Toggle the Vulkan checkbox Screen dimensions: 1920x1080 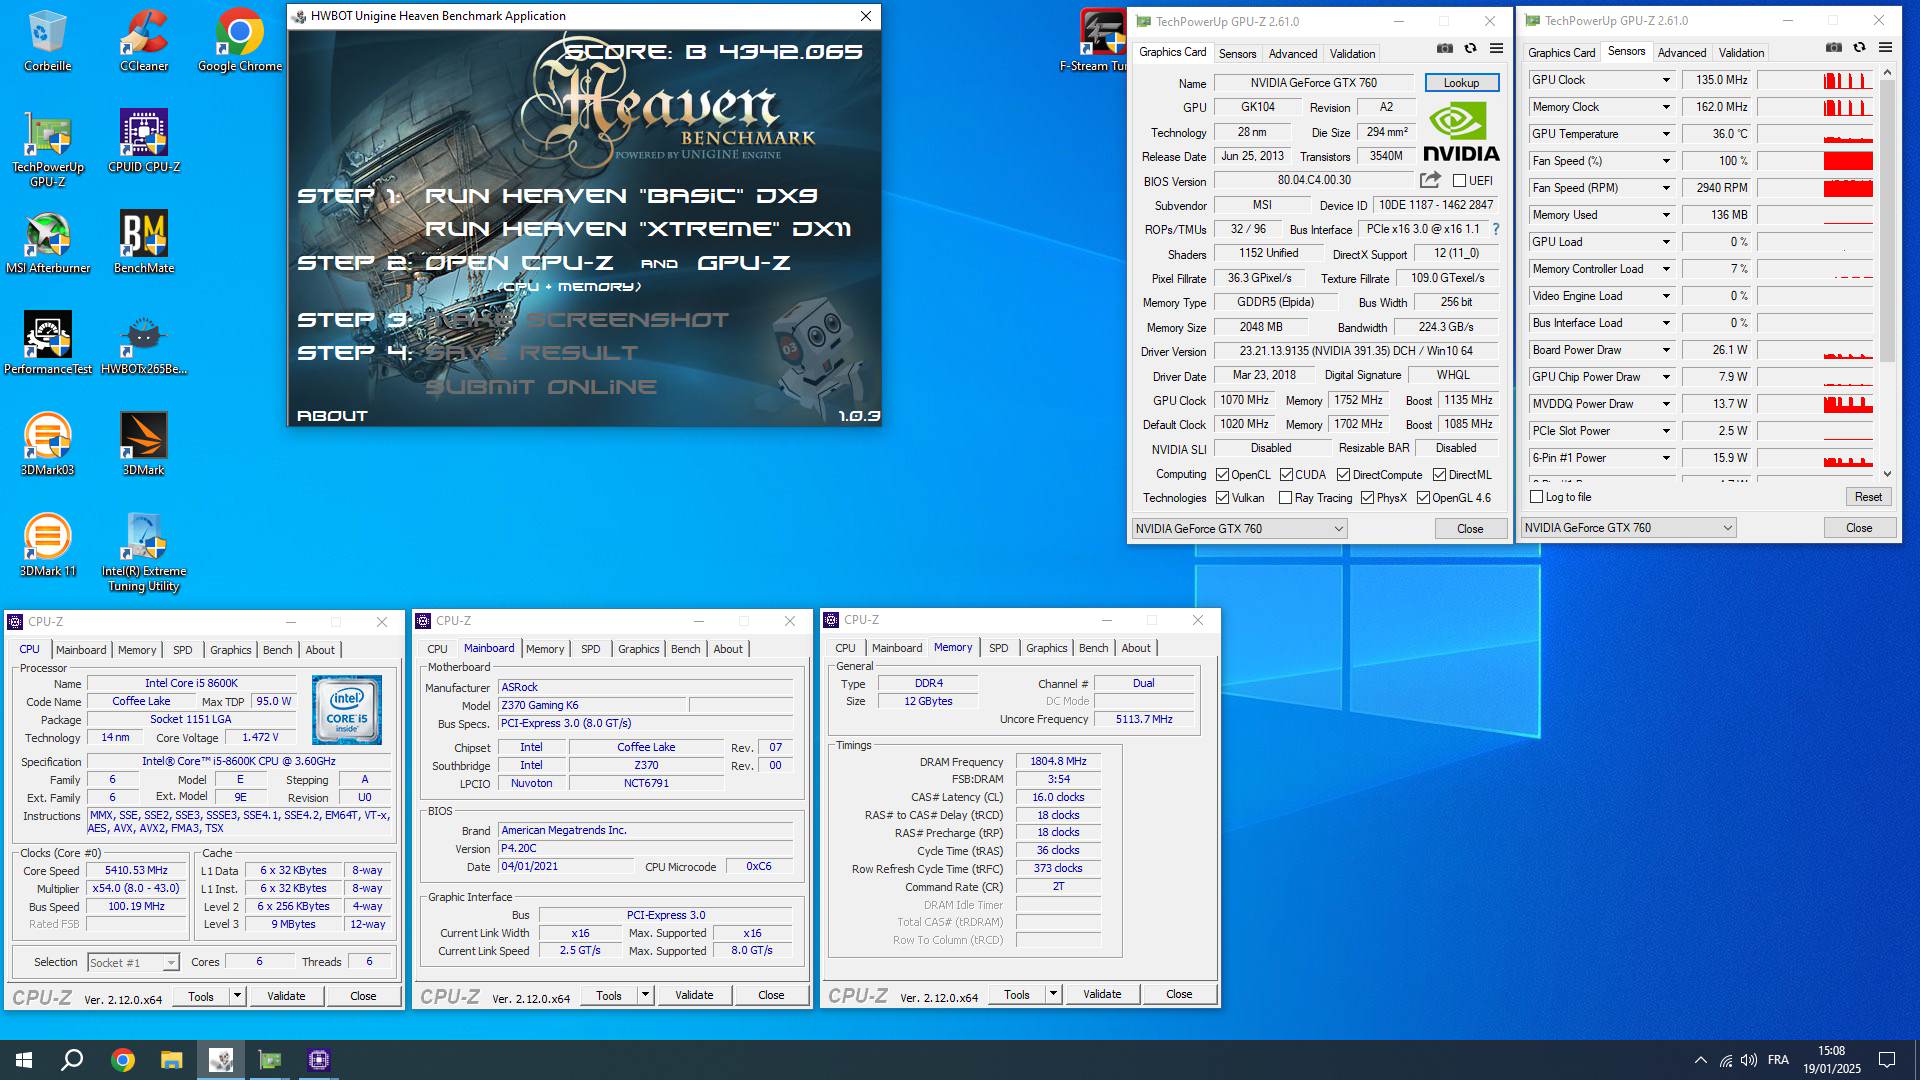1222,498
